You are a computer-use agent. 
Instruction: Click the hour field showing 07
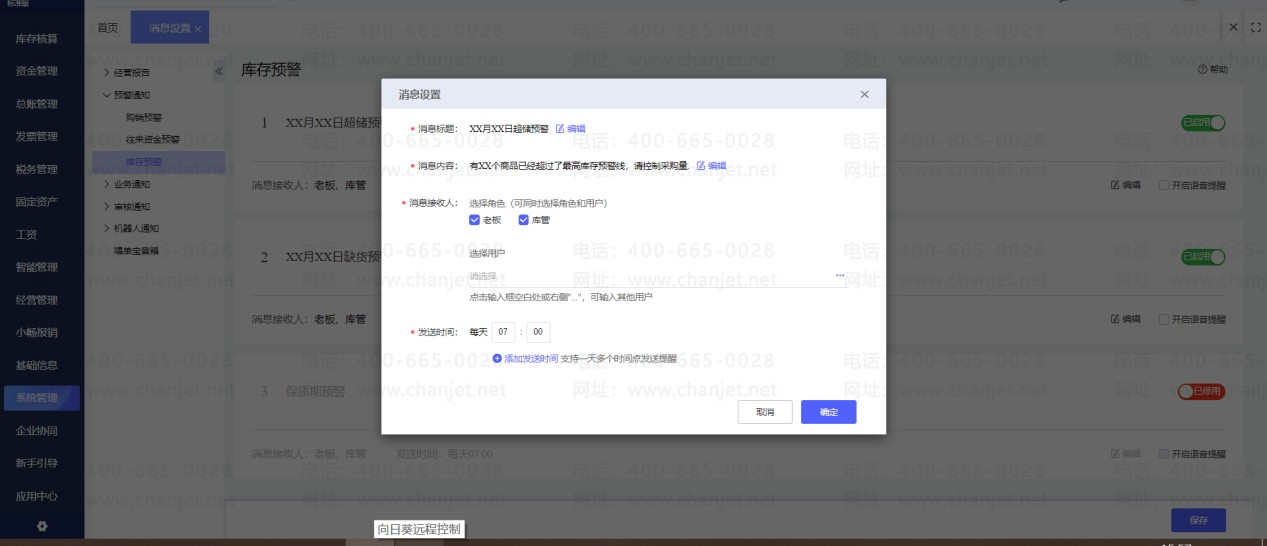point(504,332)
